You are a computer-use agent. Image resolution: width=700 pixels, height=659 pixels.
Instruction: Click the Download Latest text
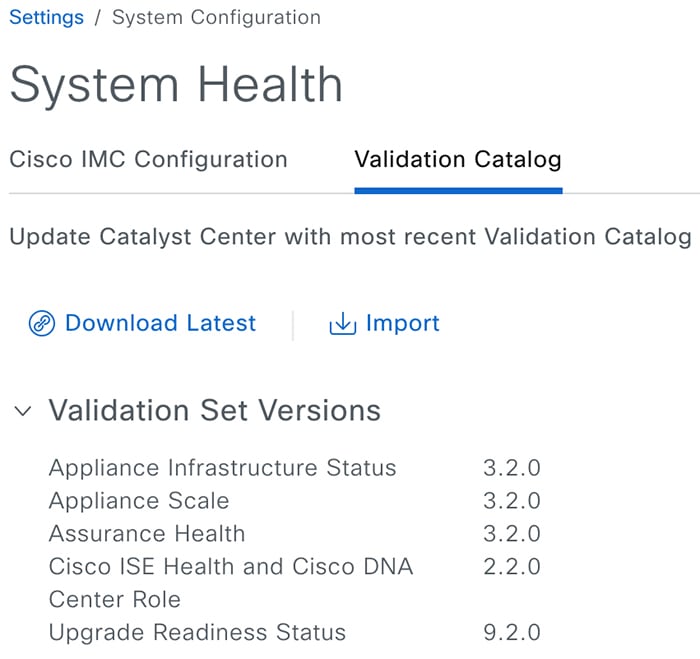(161, 323)
